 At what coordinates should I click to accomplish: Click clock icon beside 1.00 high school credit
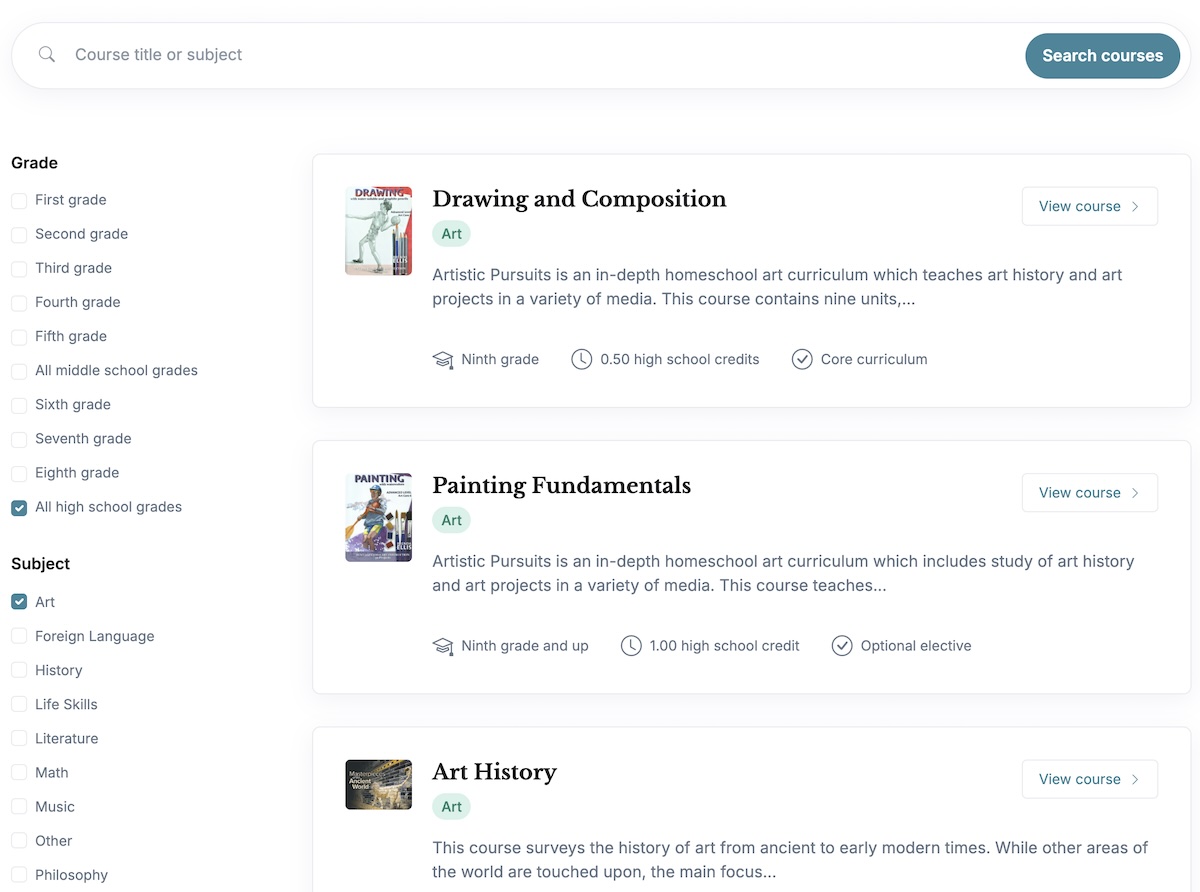click(x=631, y=646)
